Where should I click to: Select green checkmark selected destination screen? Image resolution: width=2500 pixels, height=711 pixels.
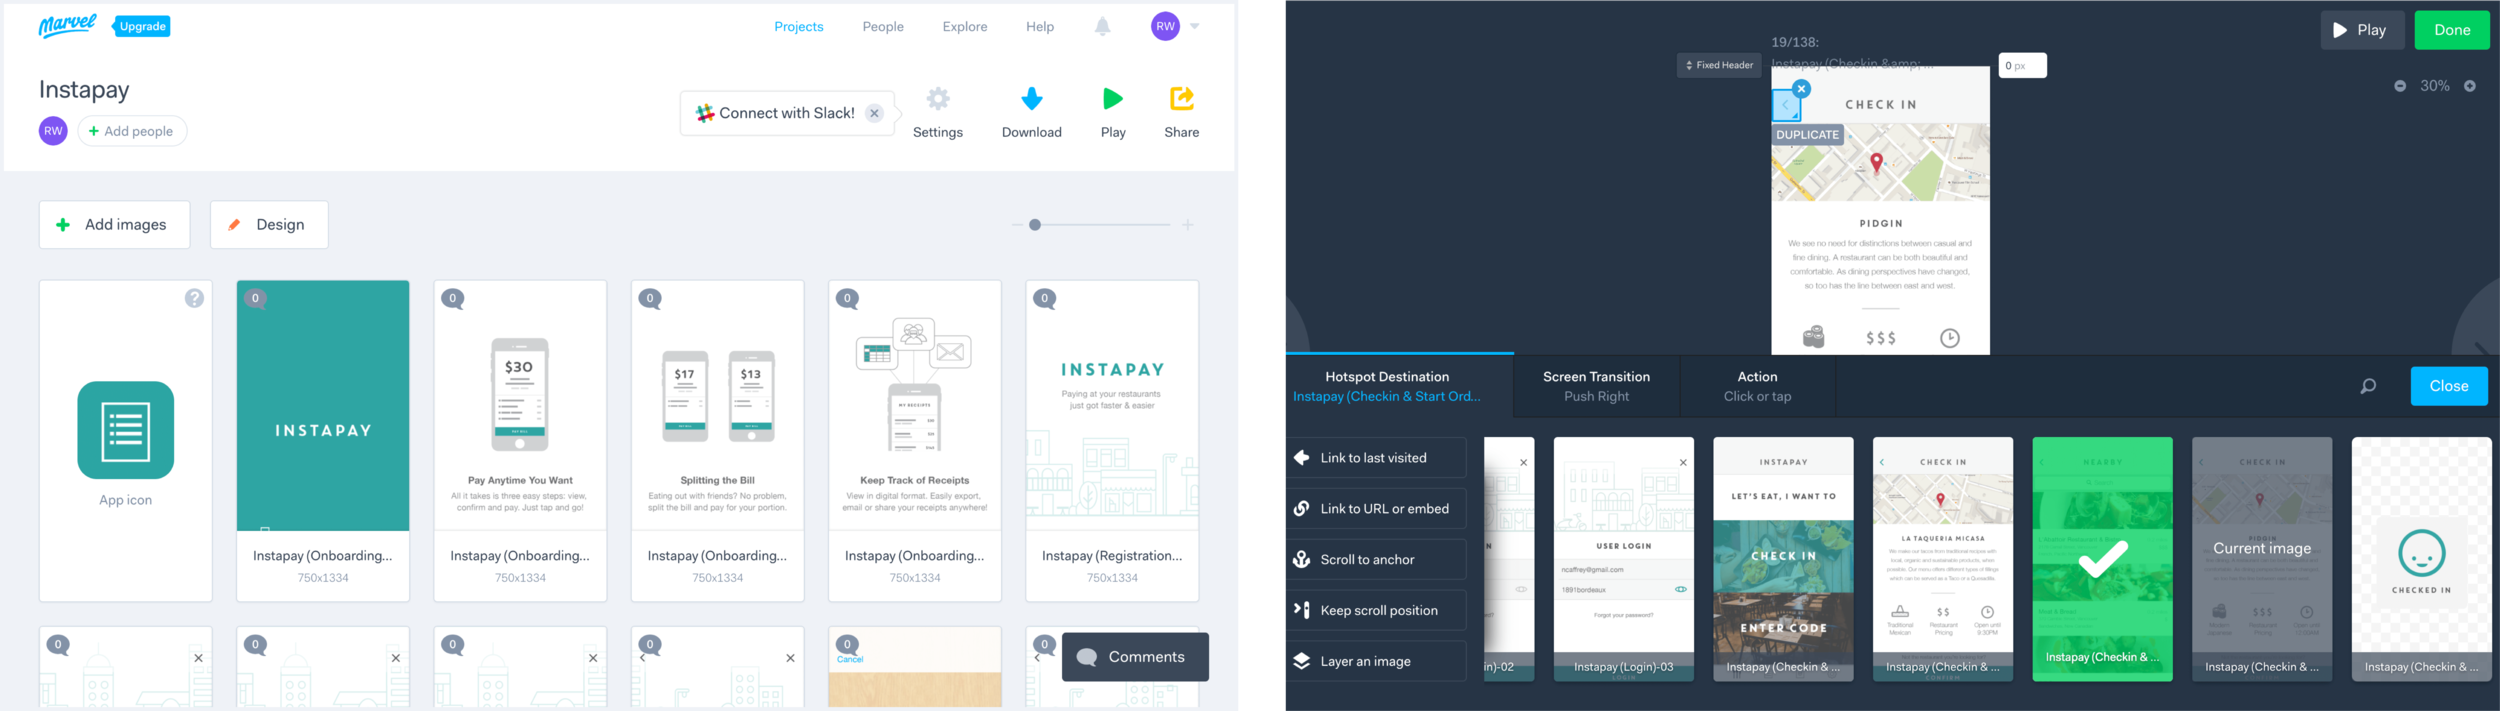2102,559
